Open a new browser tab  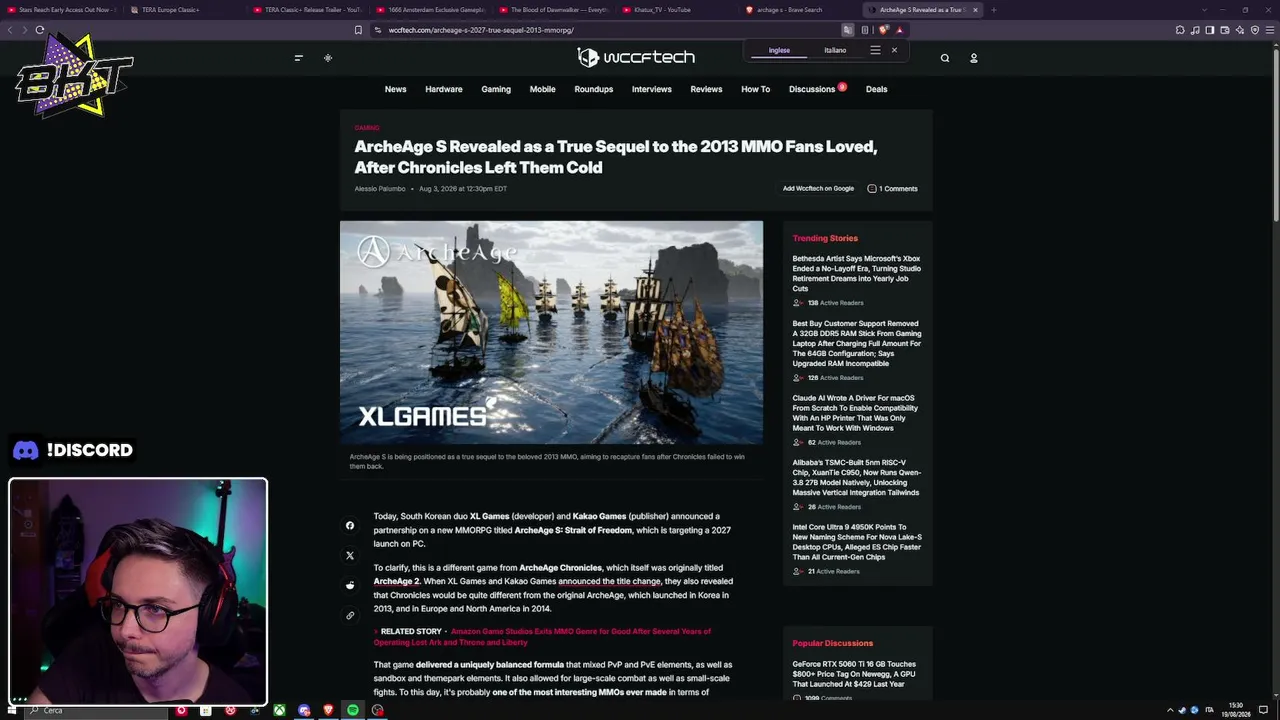pyautogui.click(x=993, y=10)
